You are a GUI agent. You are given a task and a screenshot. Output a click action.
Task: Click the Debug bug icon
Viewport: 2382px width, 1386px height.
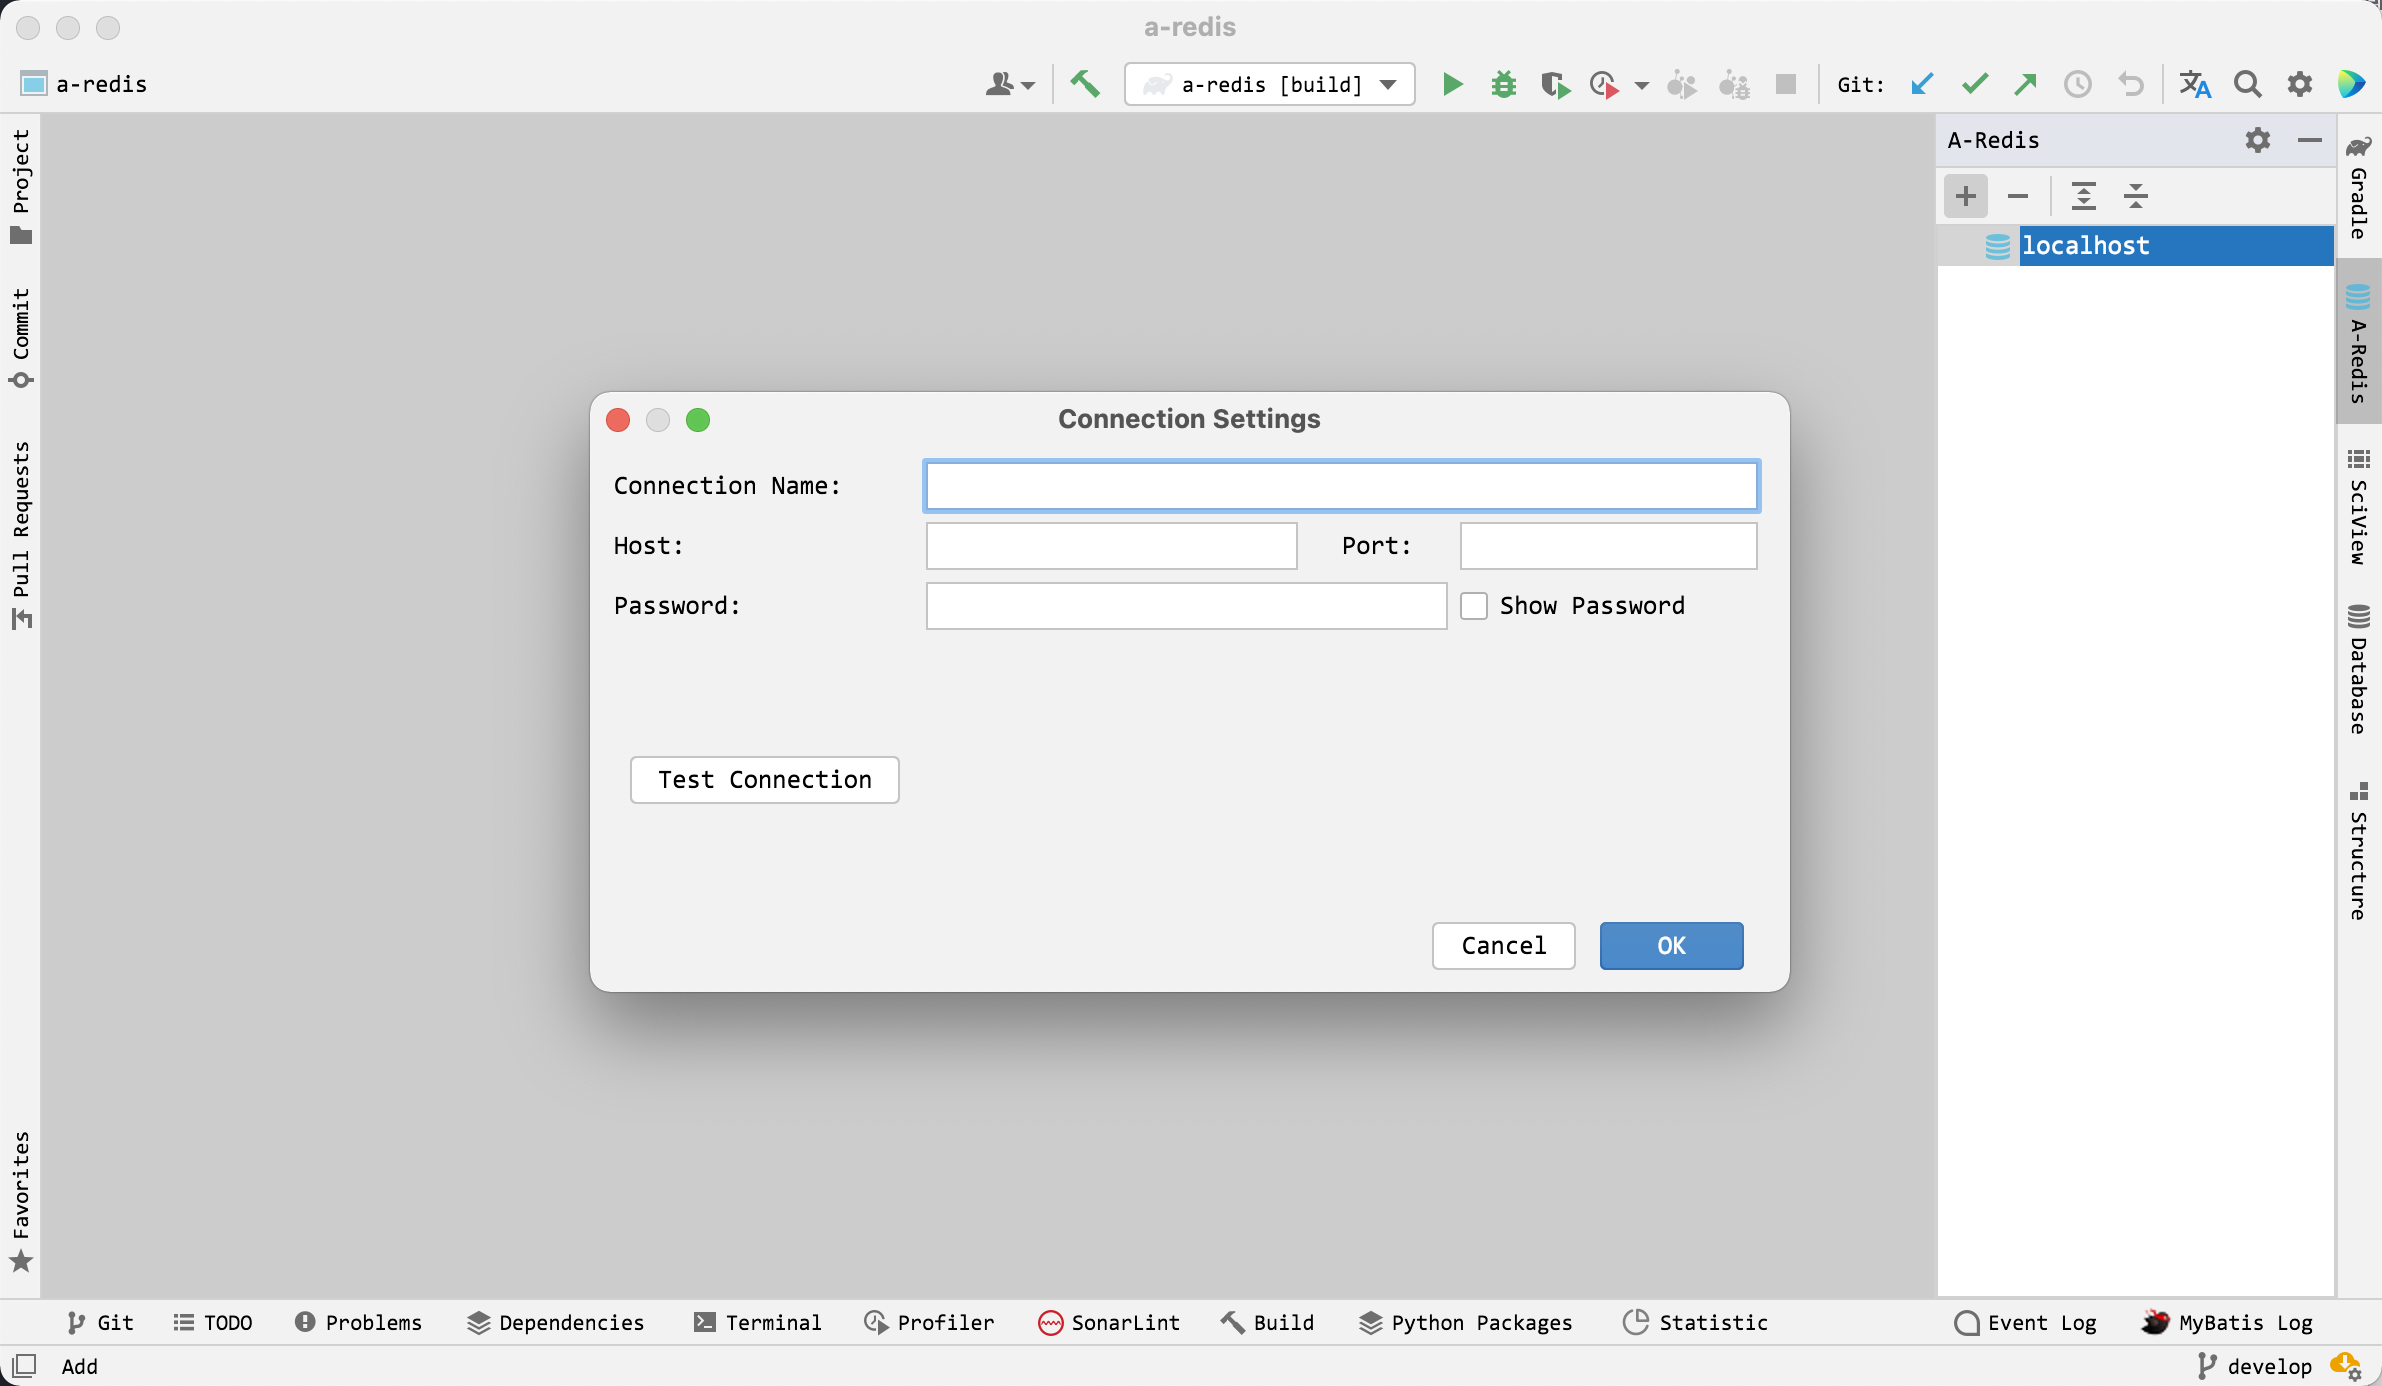(x=1503, y=85)
